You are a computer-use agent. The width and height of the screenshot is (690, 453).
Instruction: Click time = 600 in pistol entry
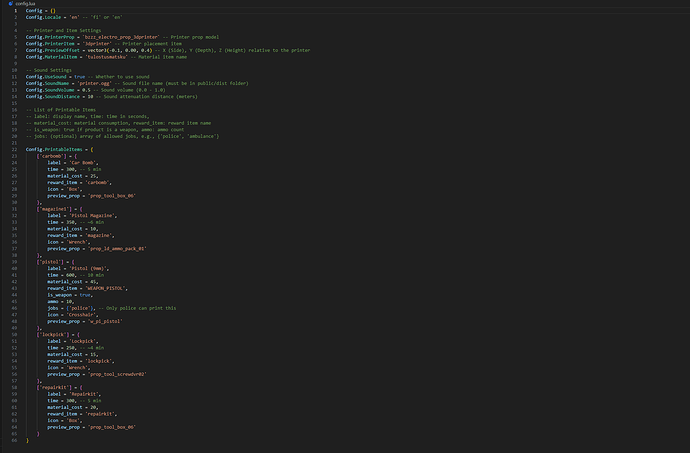(x=61, y=275)
